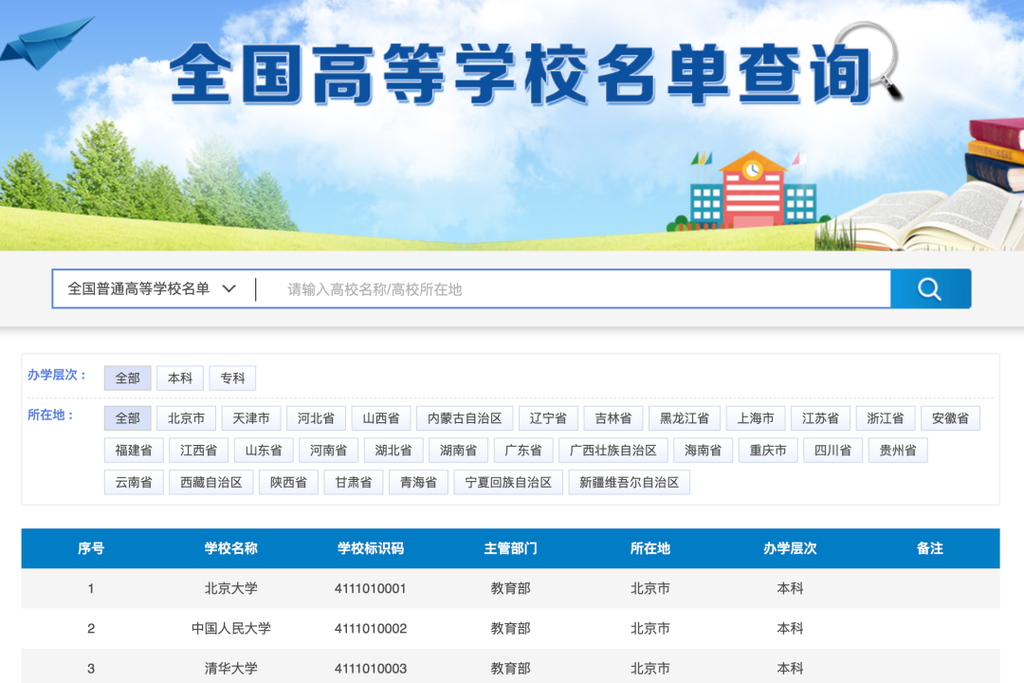Viewport: 1024px width, 683px height.
Task: Select the 湖南省 filter tag
Action: 458,450
